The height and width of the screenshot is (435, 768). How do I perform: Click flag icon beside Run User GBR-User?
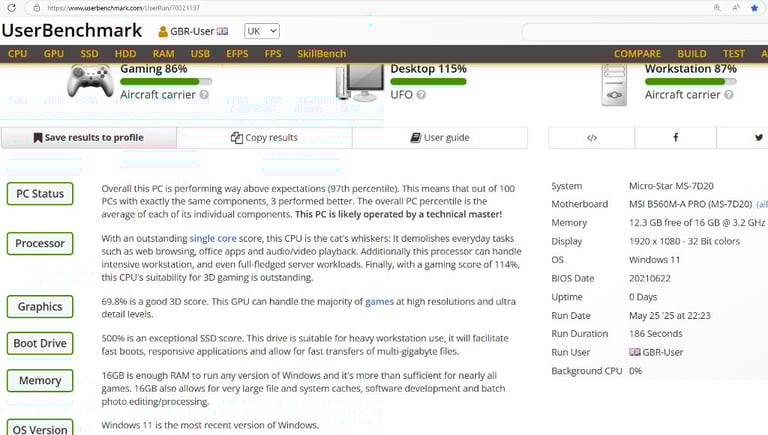click(635, 352)
